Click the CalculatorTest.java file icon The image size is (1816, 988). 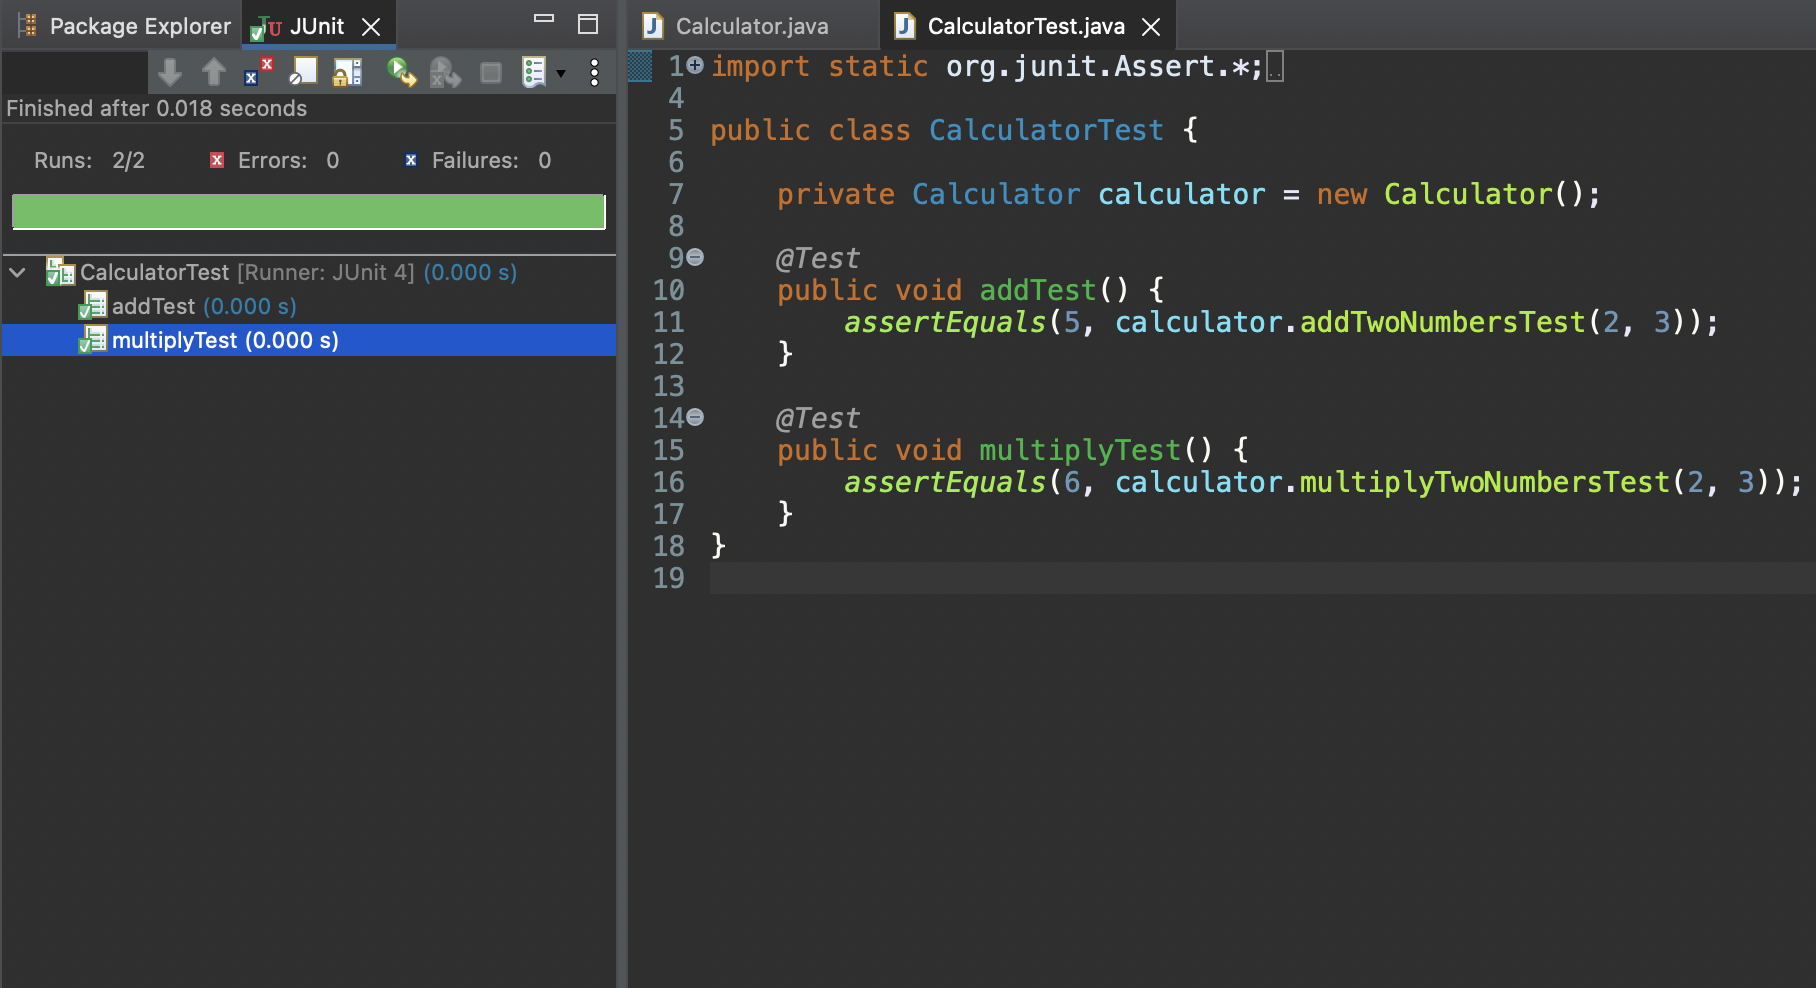pos(905,26)
